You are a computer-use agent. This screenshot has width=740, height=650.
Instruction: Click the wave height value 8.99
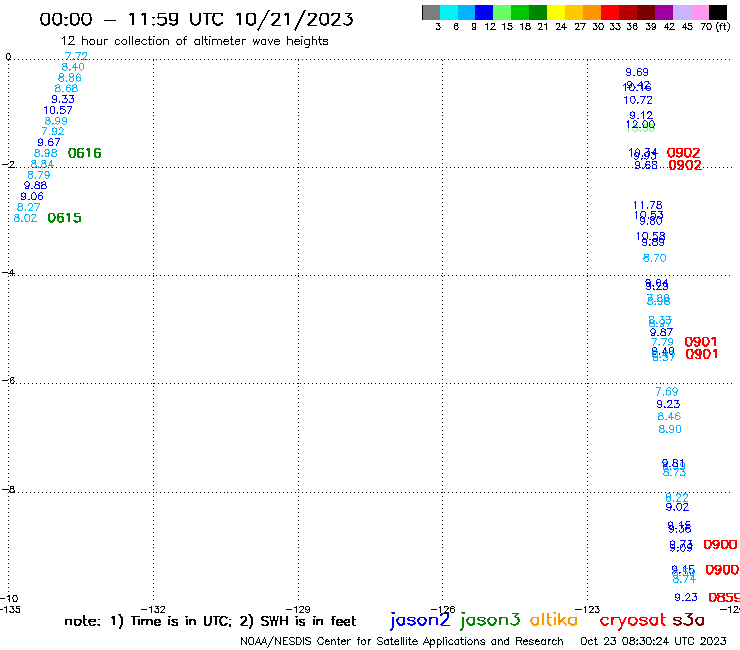click(56, 121)
